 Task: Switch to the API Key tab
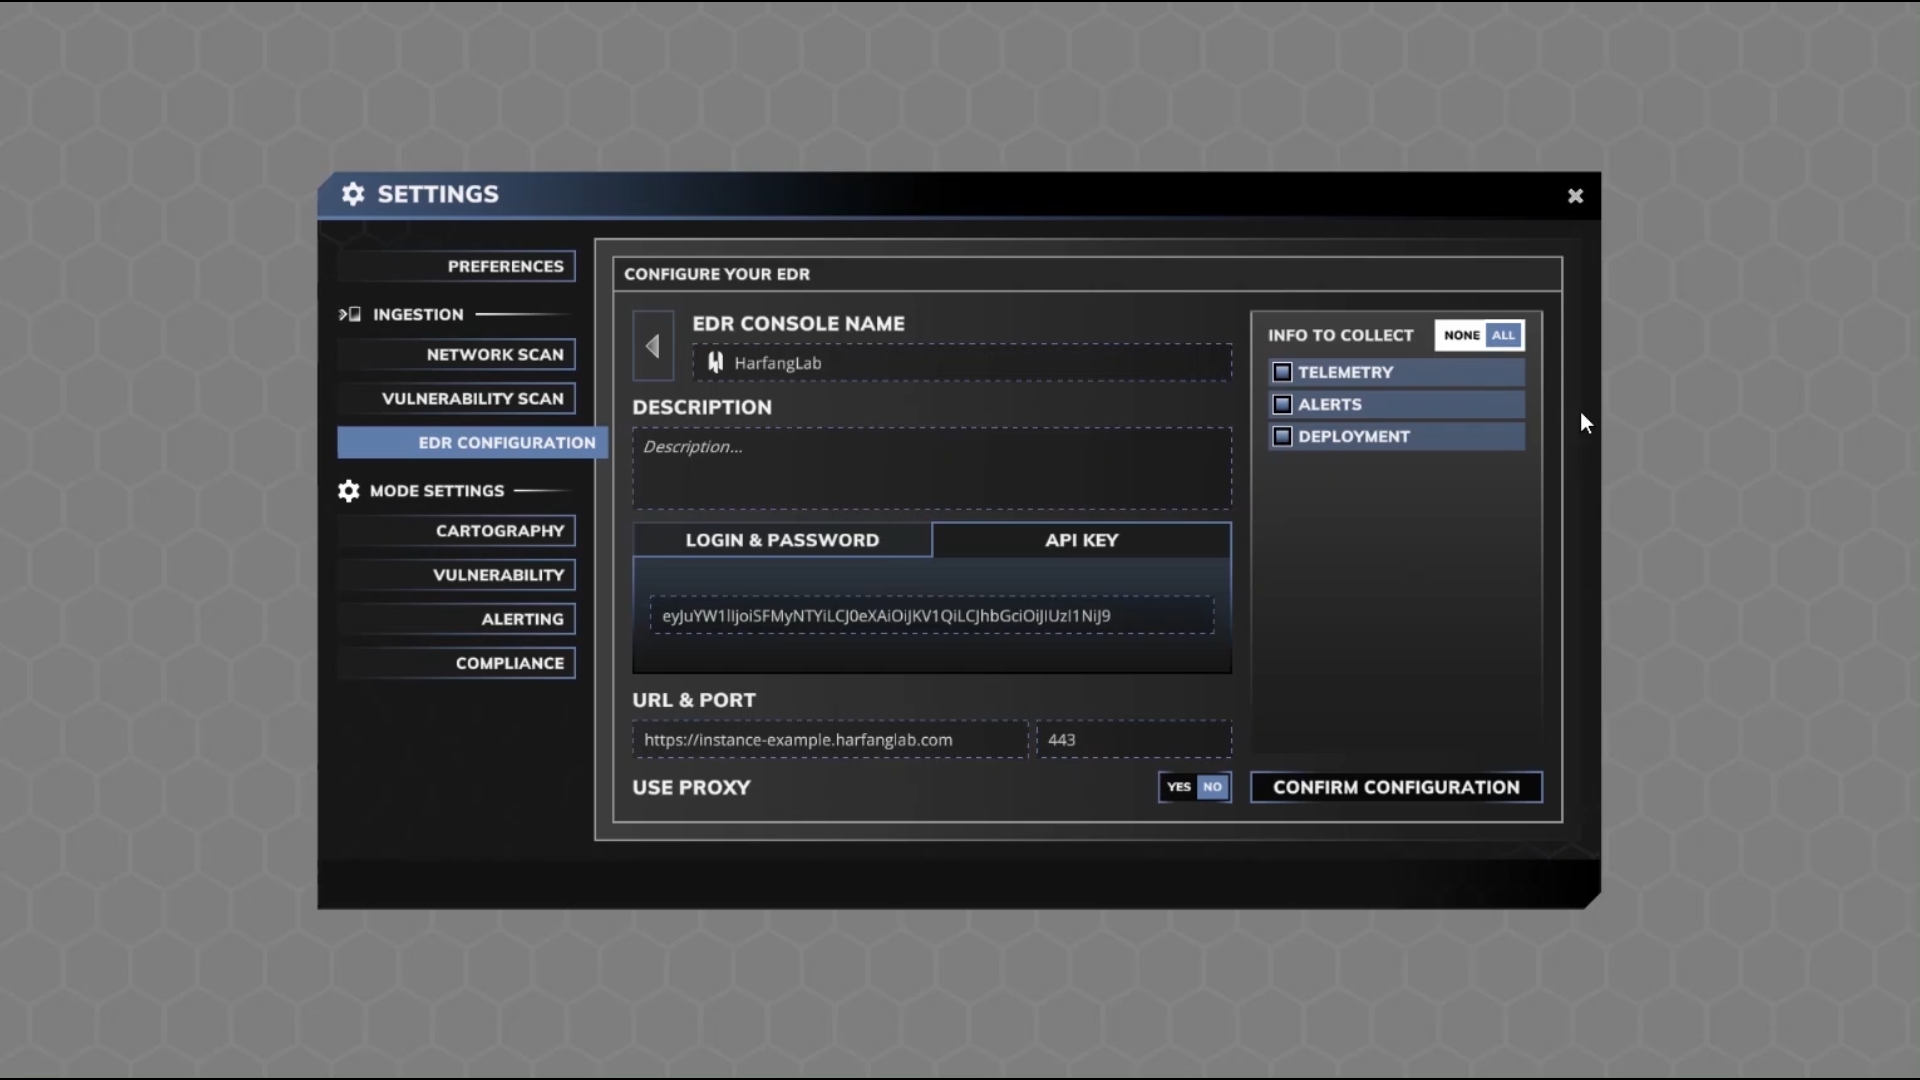click(x=1081, y=540)
